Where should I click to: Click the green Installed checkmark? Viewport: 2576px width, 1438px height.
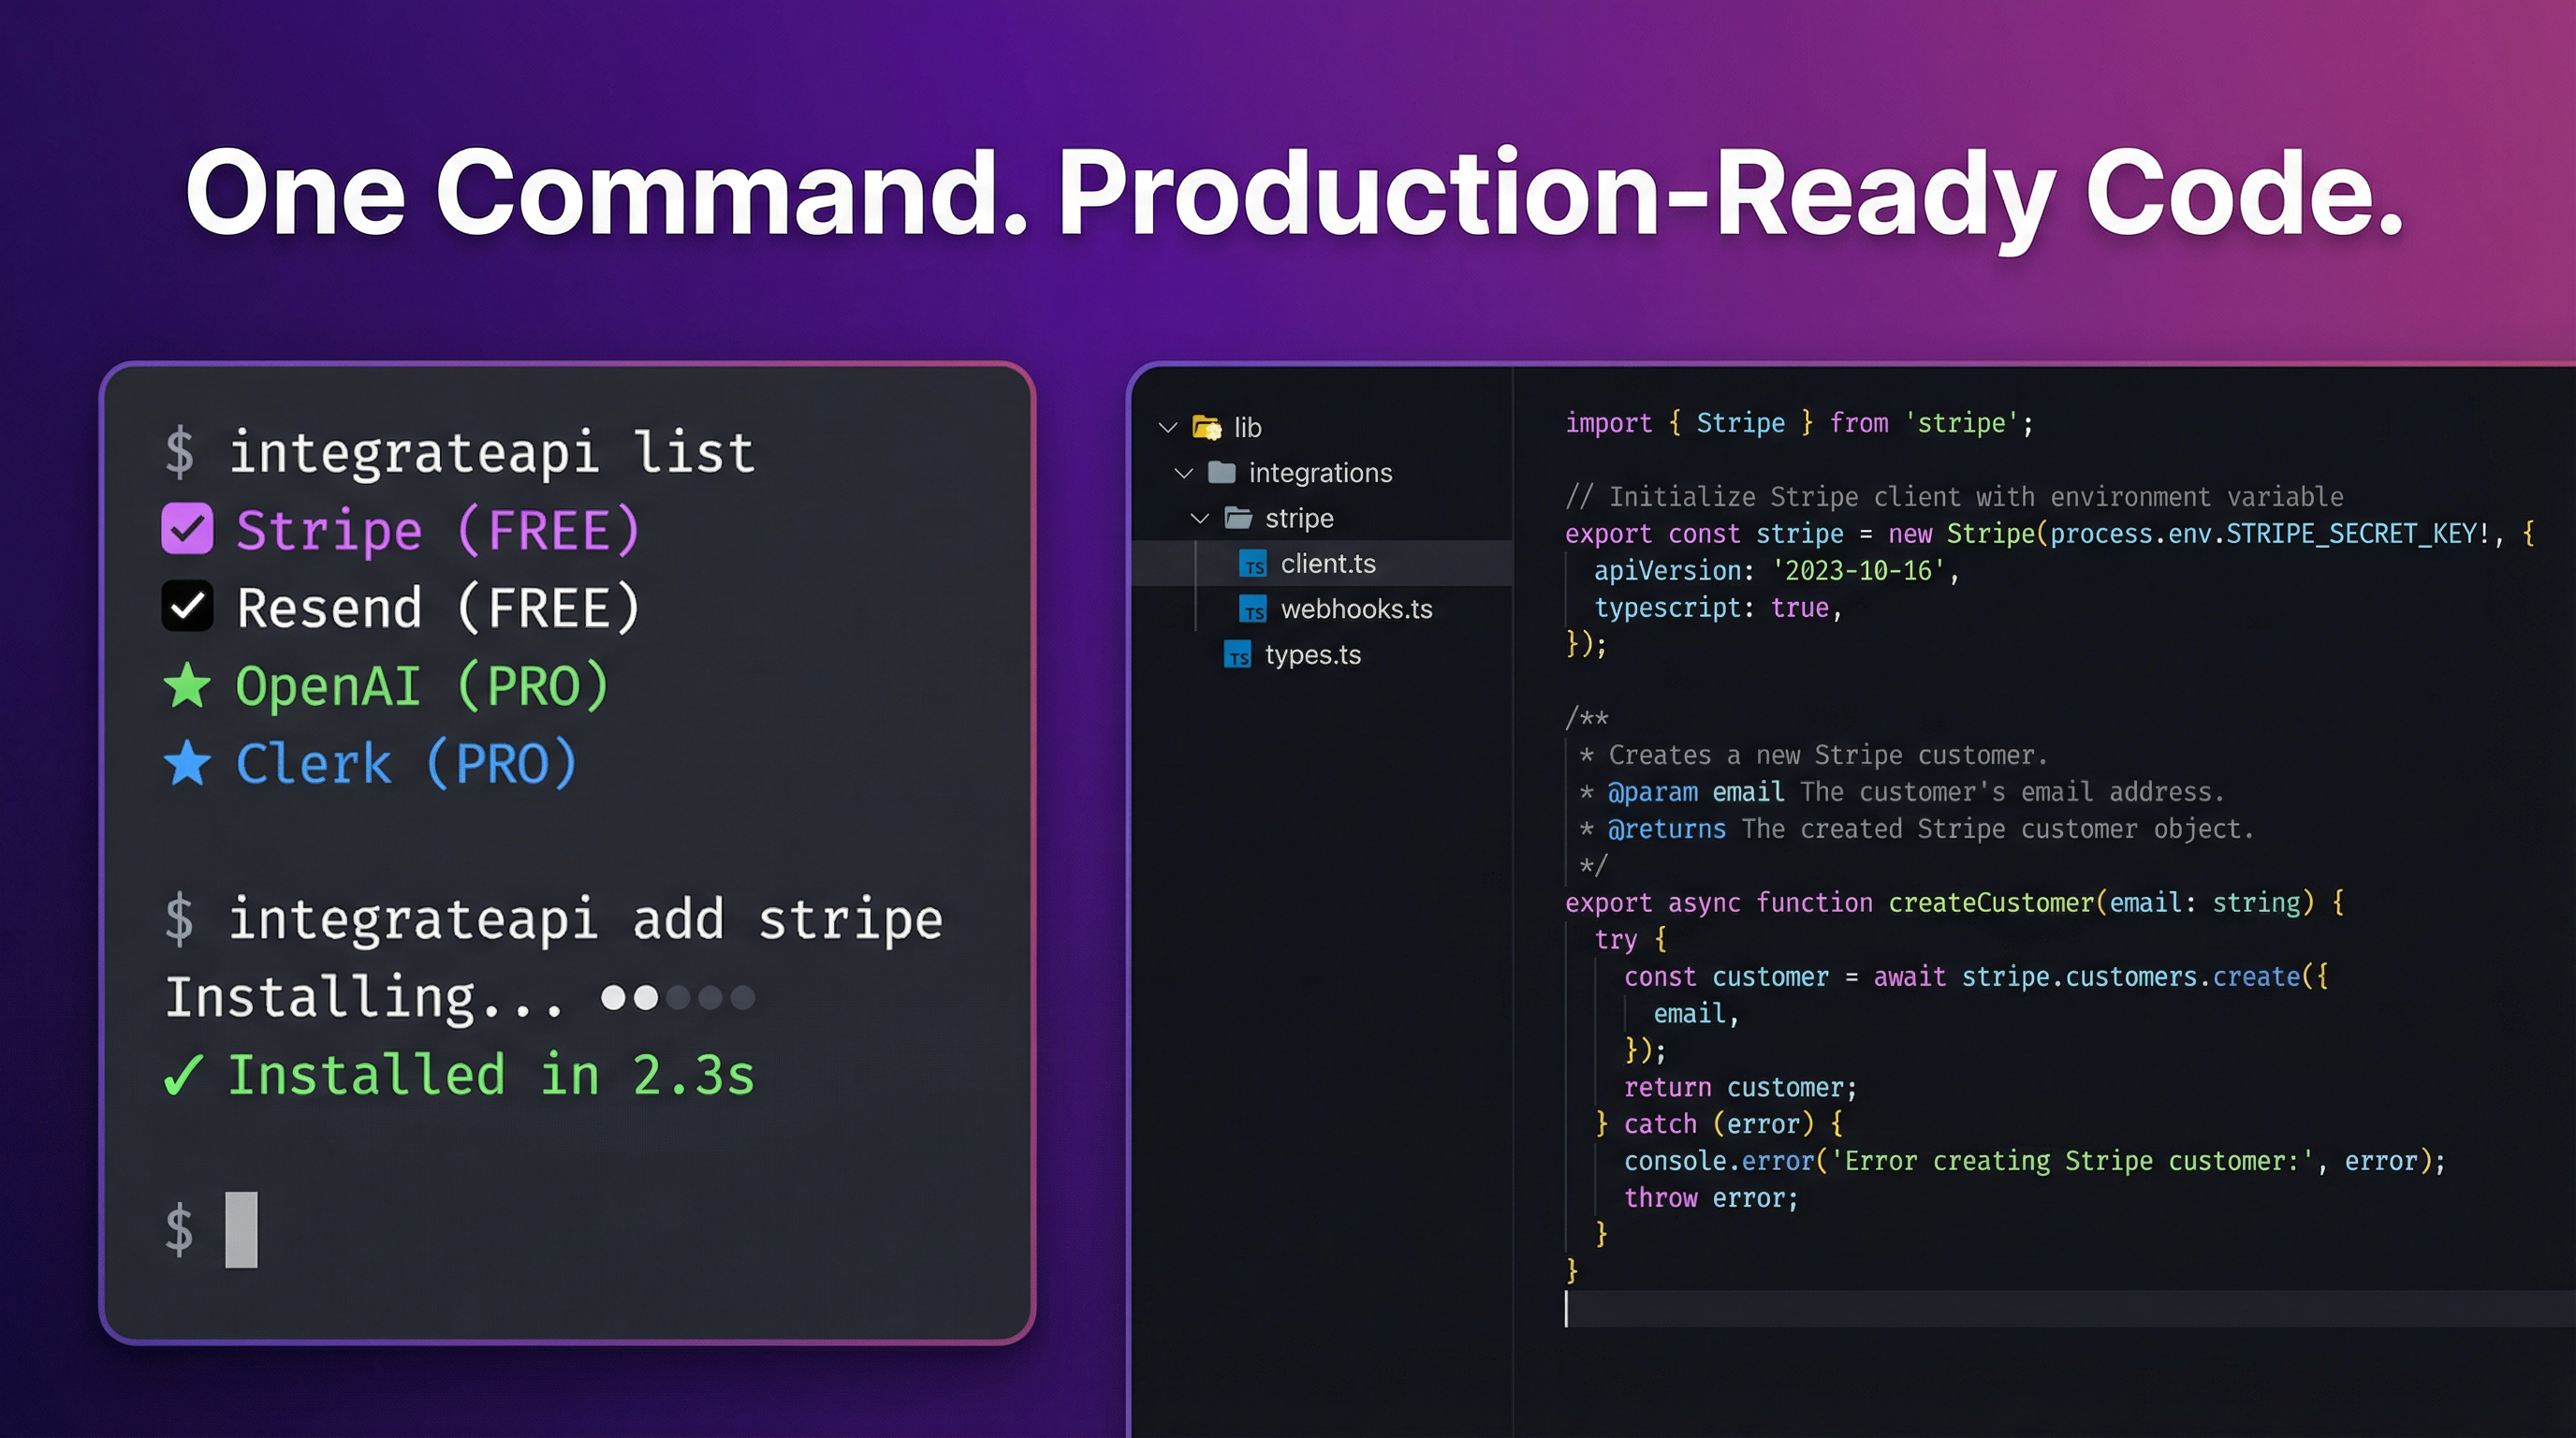click(184, 1076)
